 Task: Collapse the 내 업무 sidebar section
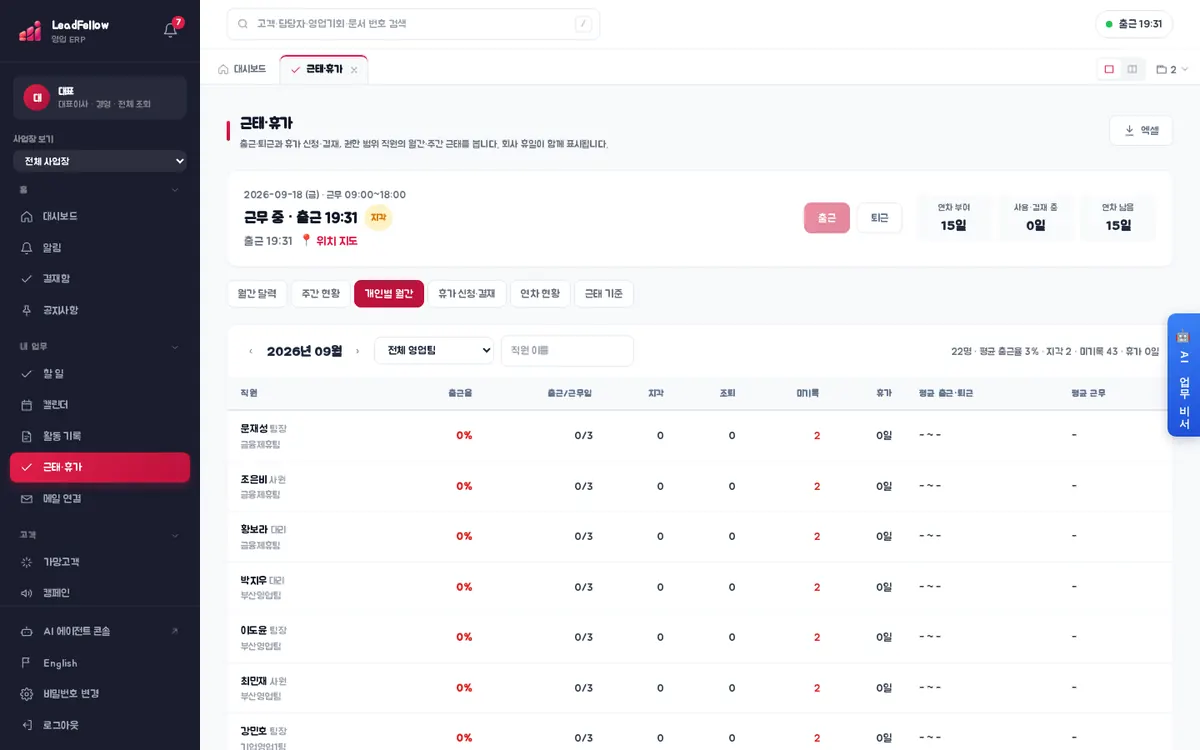pyautogui.click(x=100, y=347)
